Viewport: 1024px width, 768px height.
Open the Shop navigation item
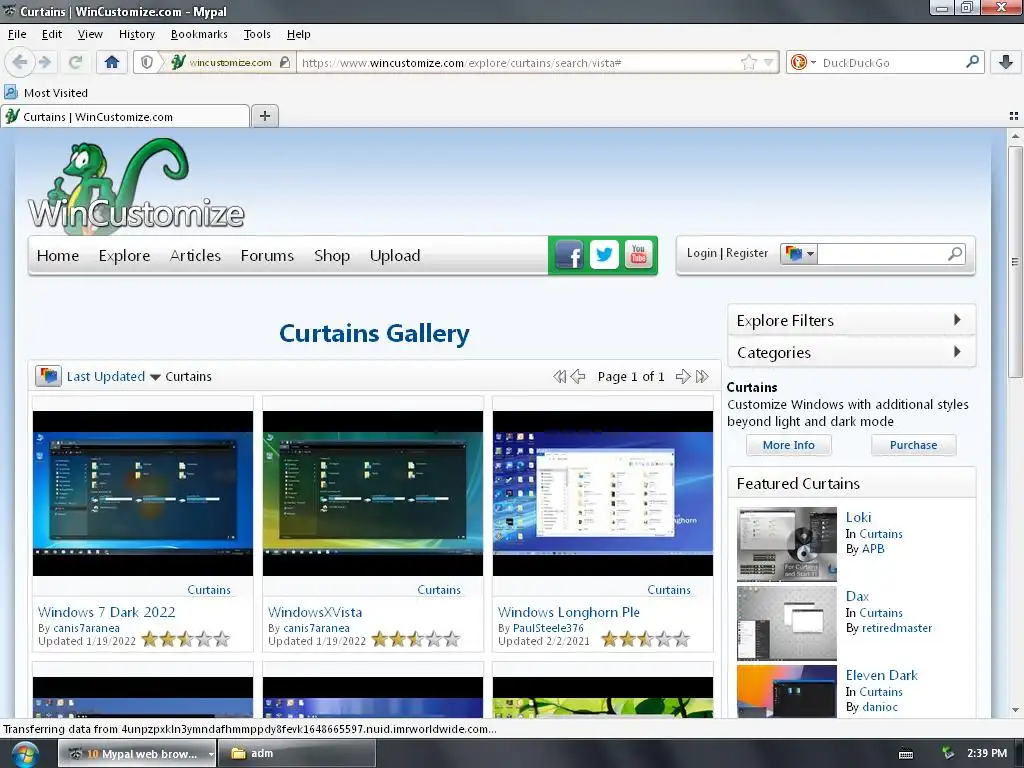coord(332,255)
